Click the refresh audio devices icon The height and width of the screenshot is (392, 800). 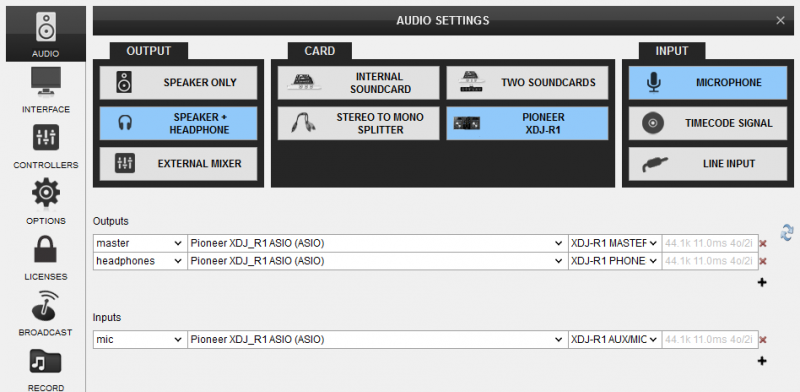pos(787,232)
